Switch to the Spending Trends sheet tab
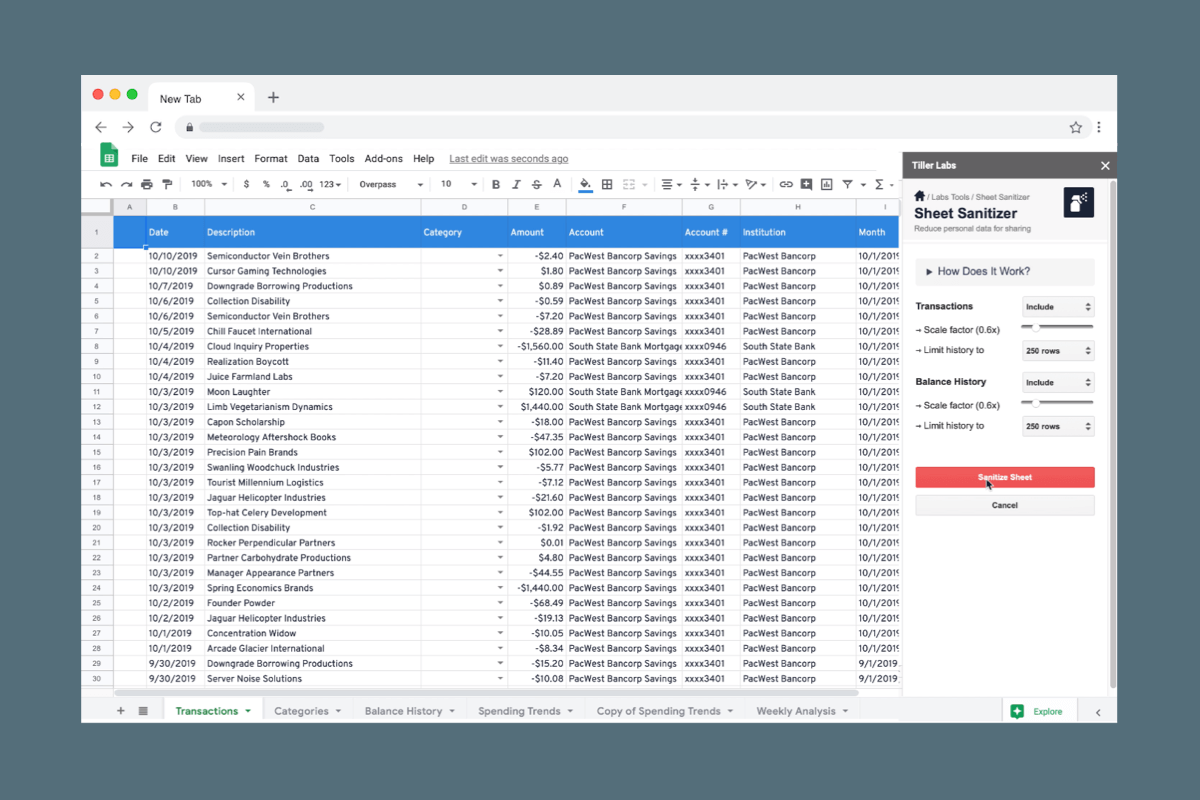This screenshot has height=800, width=1200. pyautogui.click(x=525, y=711)
